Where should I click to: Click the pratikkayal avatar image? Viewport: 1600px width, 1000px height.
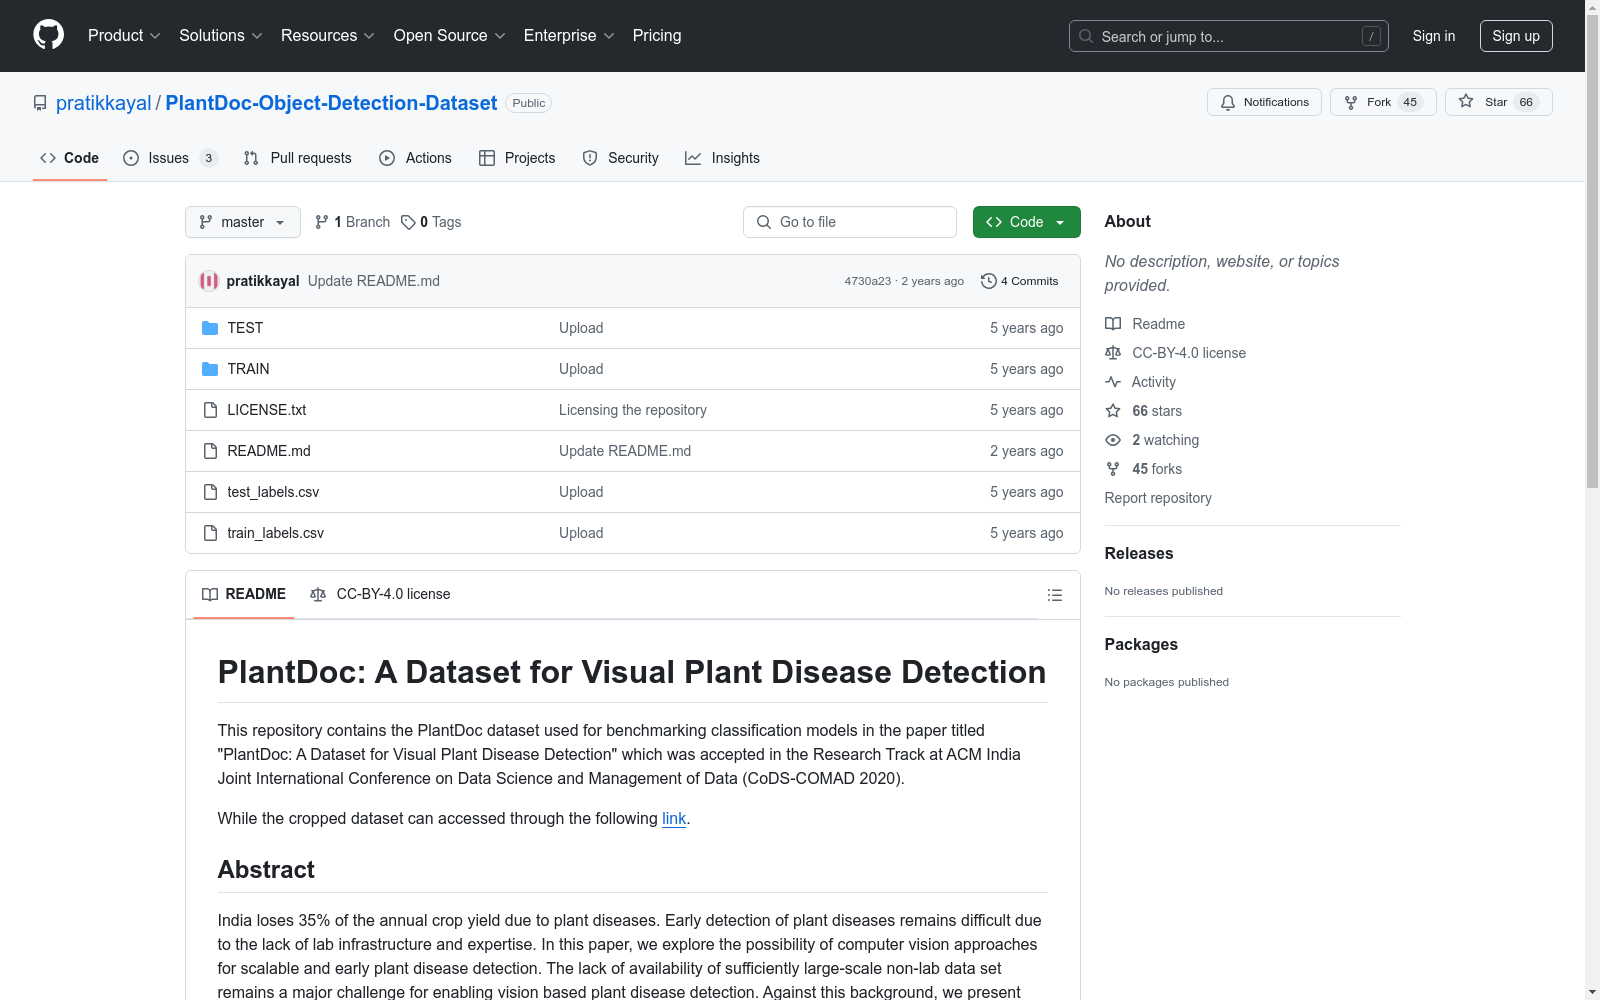point(209,281)
